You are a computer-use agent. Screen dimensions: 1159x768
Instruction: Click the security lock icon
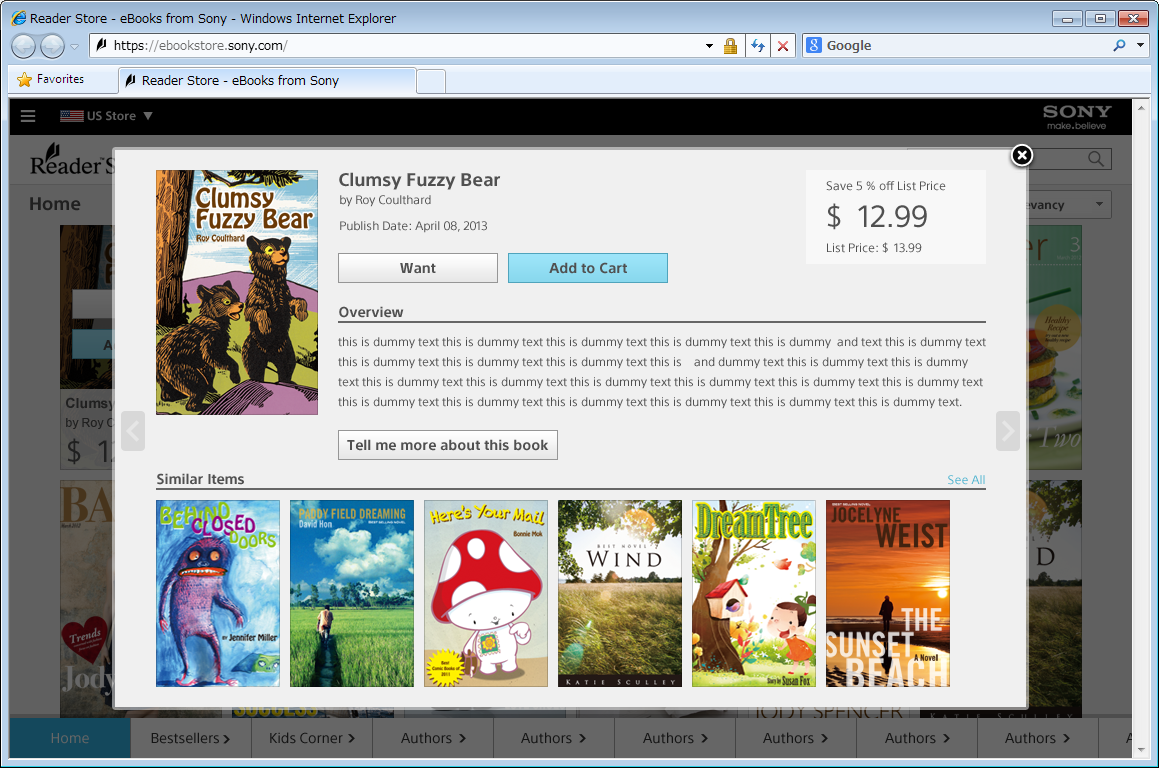[730, 47]
